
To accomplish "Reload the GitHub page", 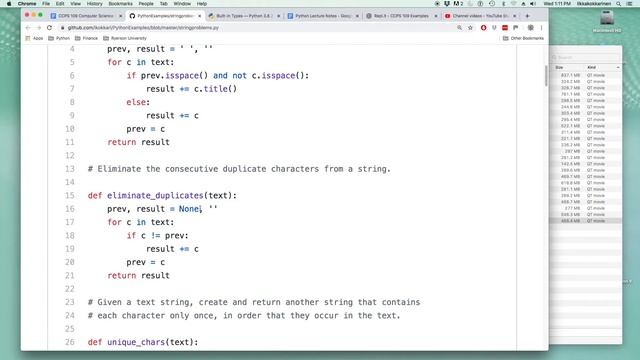I will (x=49, y=28).
